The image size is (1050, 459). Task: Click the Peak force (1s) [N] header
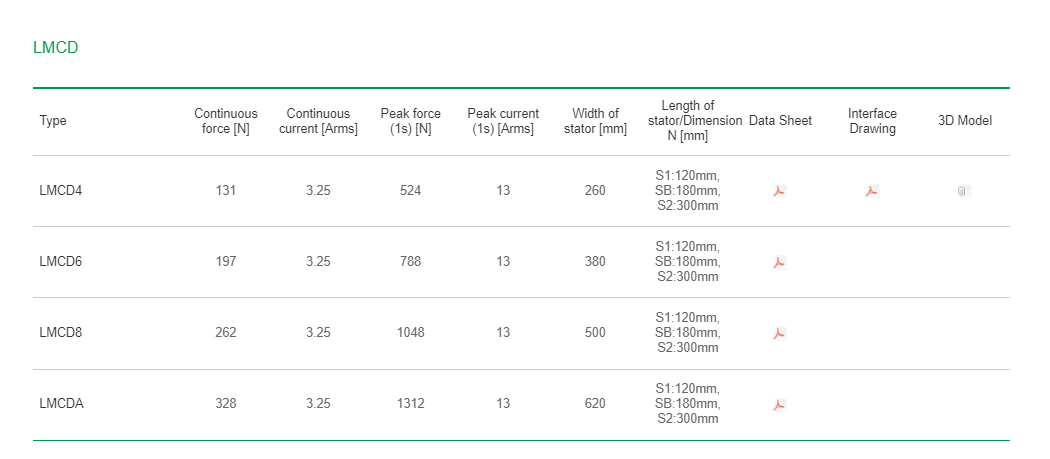click(x=410, y=121)
